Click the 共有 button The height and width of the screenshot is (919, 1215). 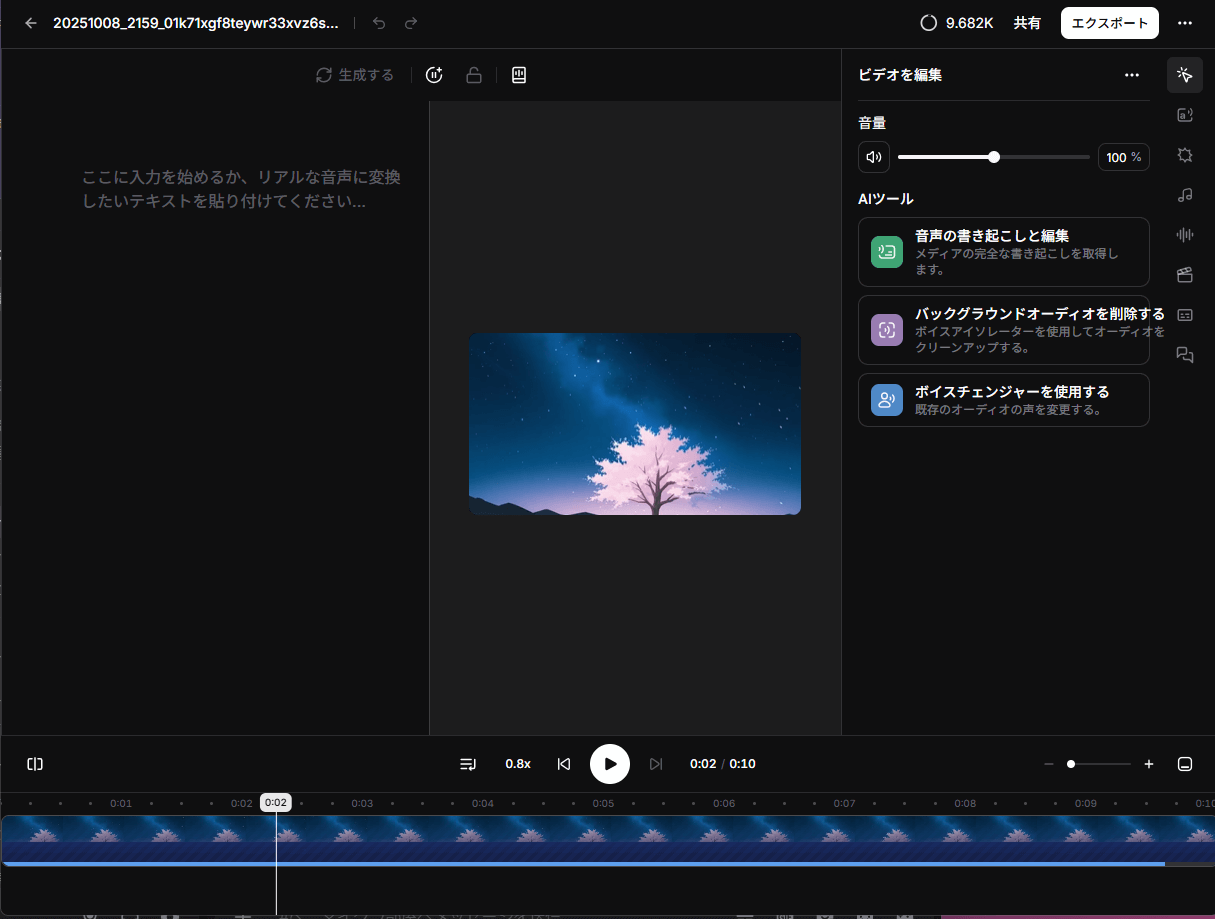[x=1027, y=23]
